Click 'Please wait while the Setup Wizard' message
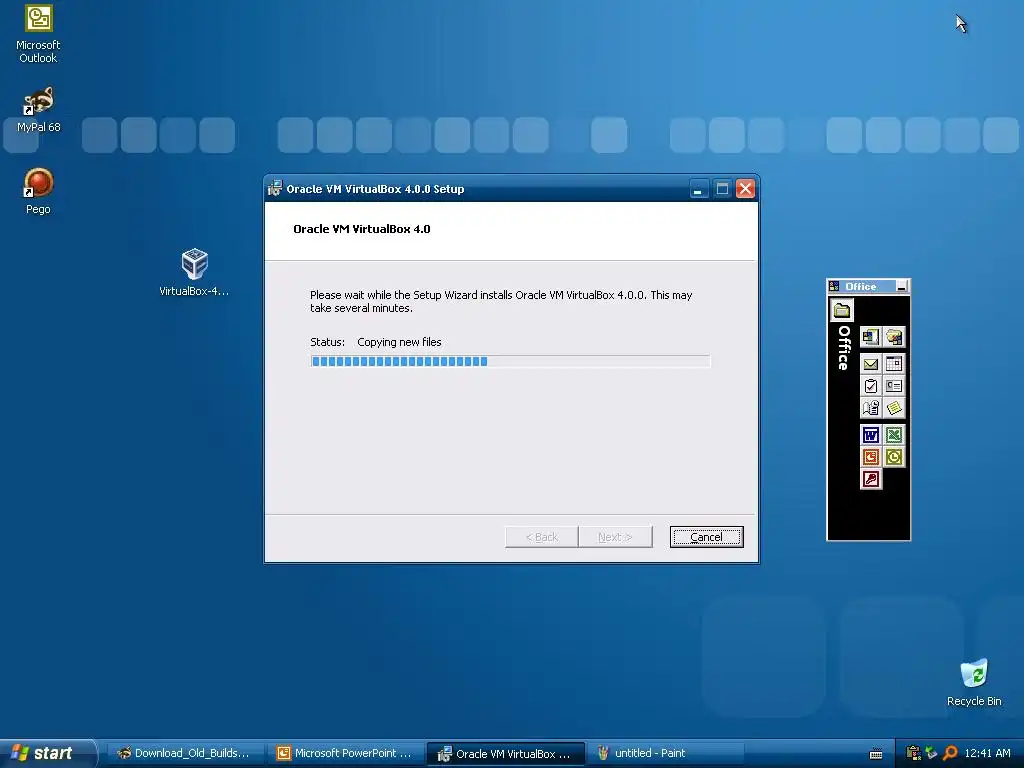This screenshot has width=1024, height=768. 501,302
